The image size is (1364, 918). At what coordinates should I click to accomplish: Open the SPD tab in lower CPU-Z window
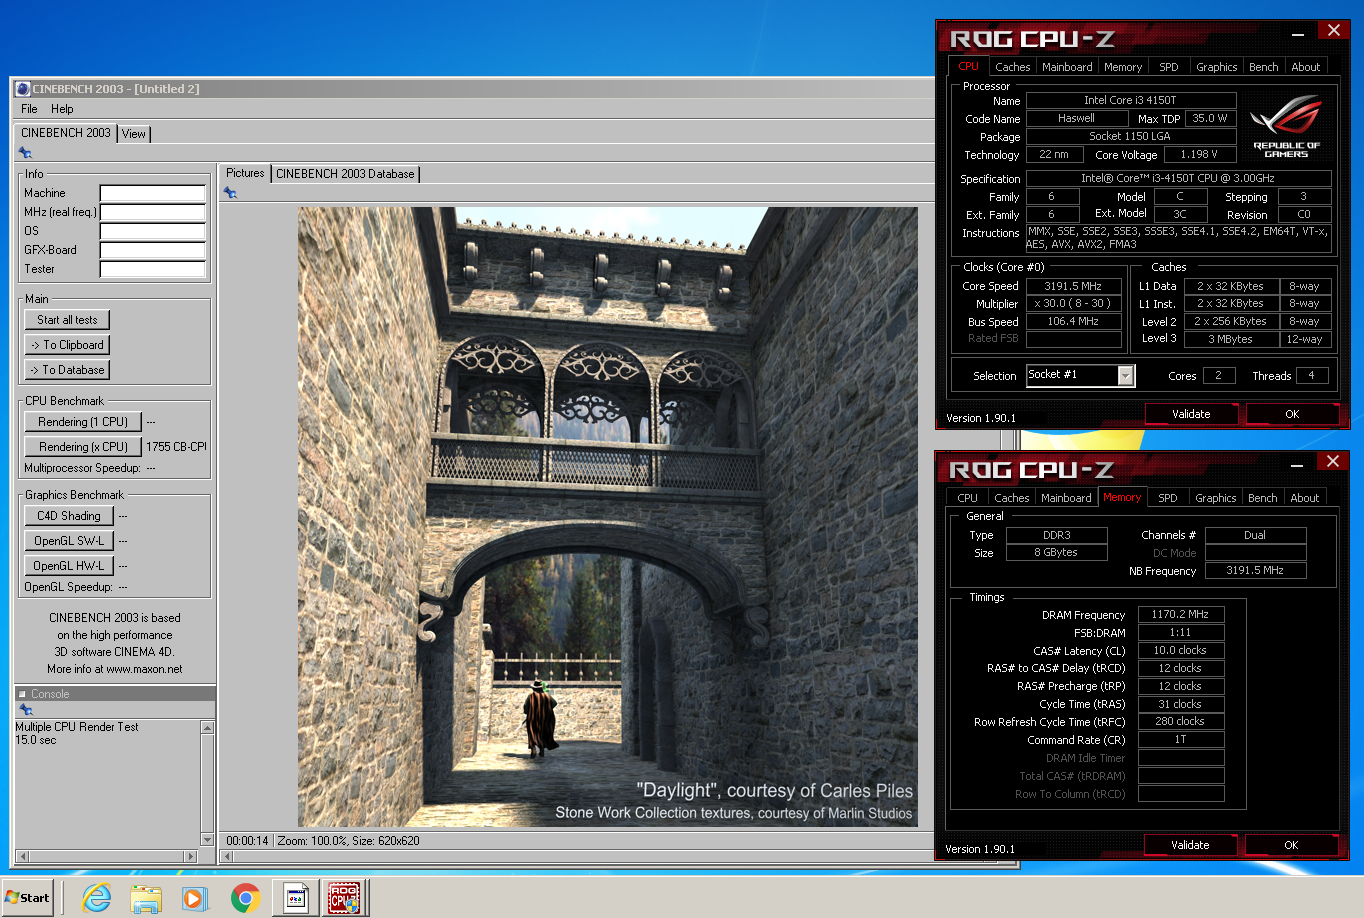tap(1168, 498)
